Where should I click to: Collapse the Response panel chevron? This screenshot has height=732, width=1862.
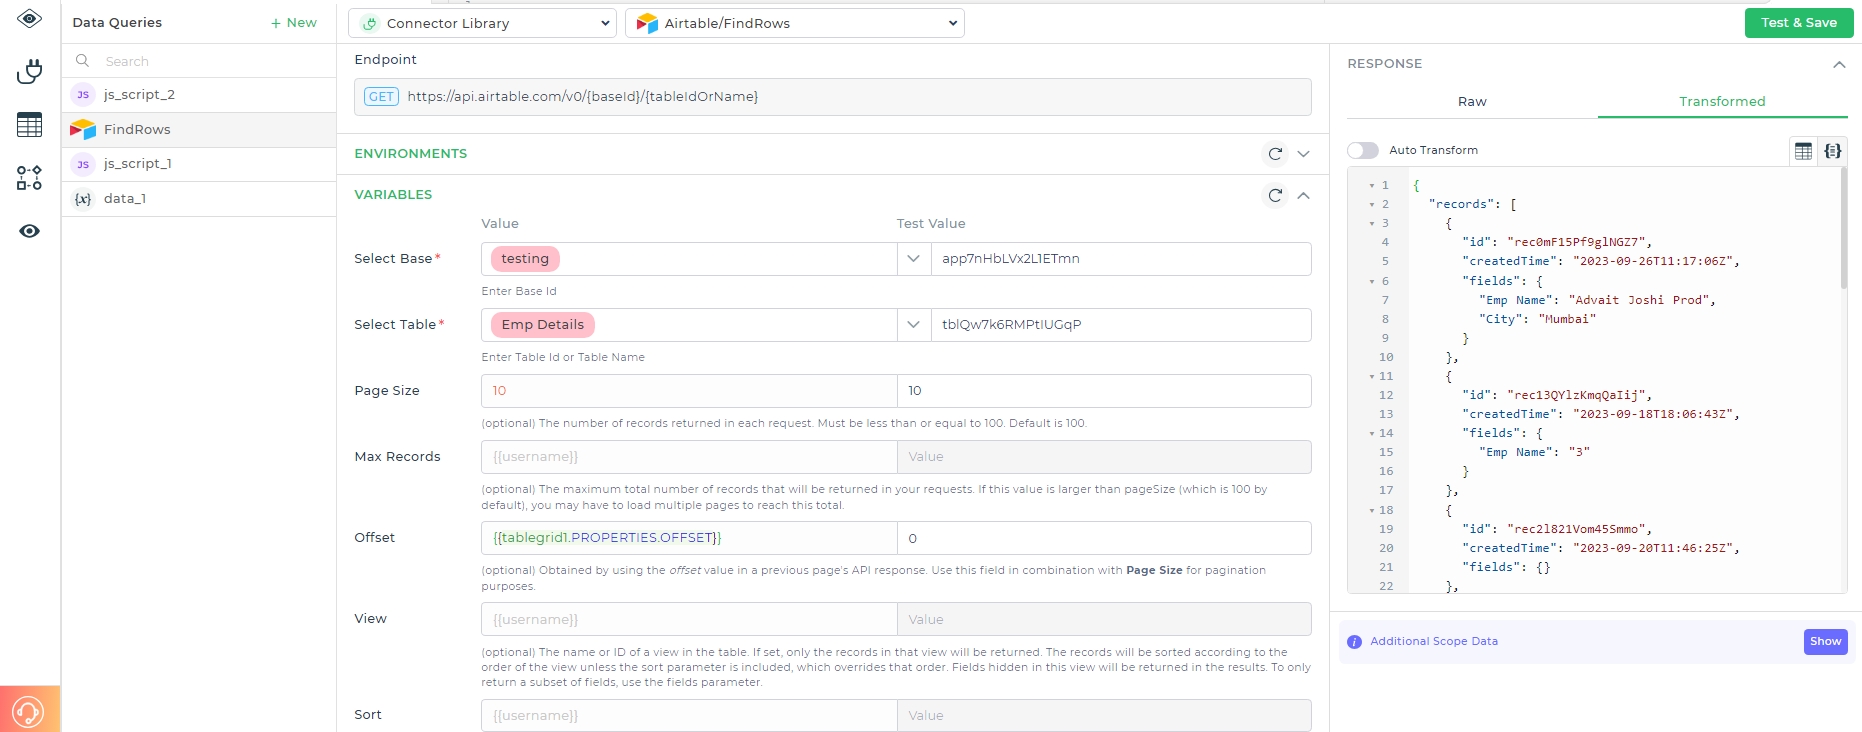pyautogui.click(x=1839, y=64)
